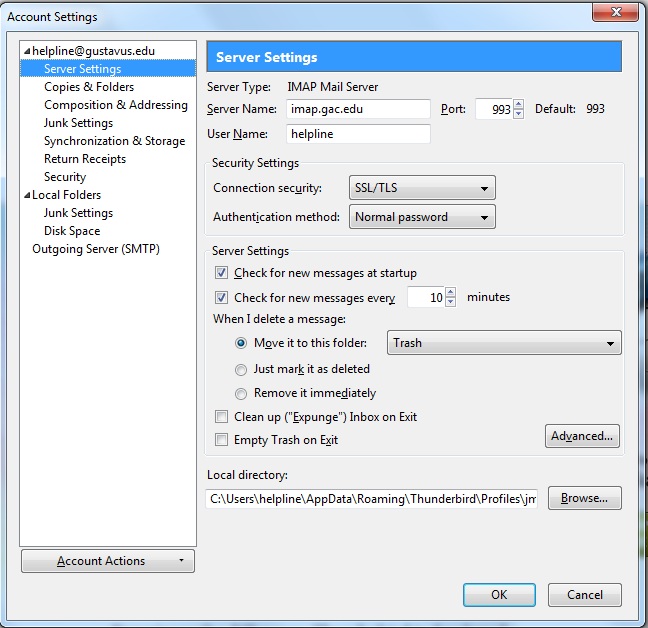Confirm with the OK button
This screenshot has width=648, height=628.
click(499, 595)
